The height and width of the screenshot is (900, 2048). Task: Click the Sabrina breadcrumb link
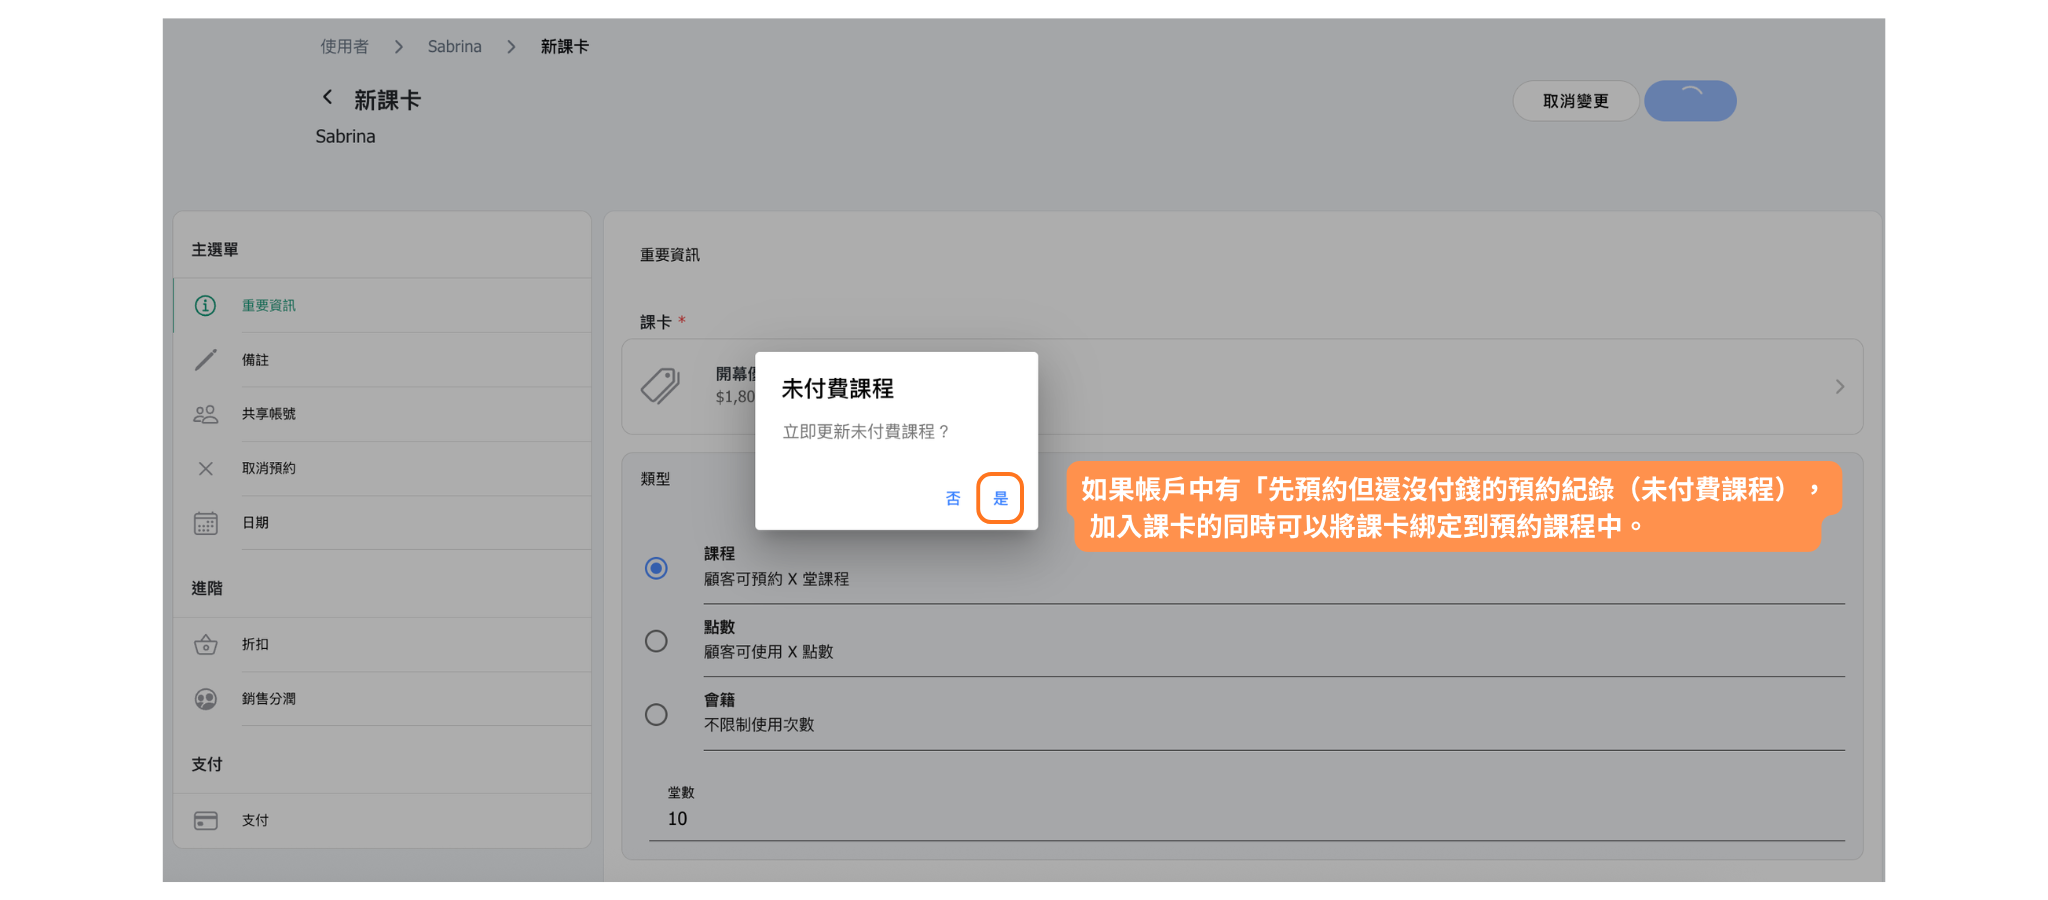click(454, 47)
